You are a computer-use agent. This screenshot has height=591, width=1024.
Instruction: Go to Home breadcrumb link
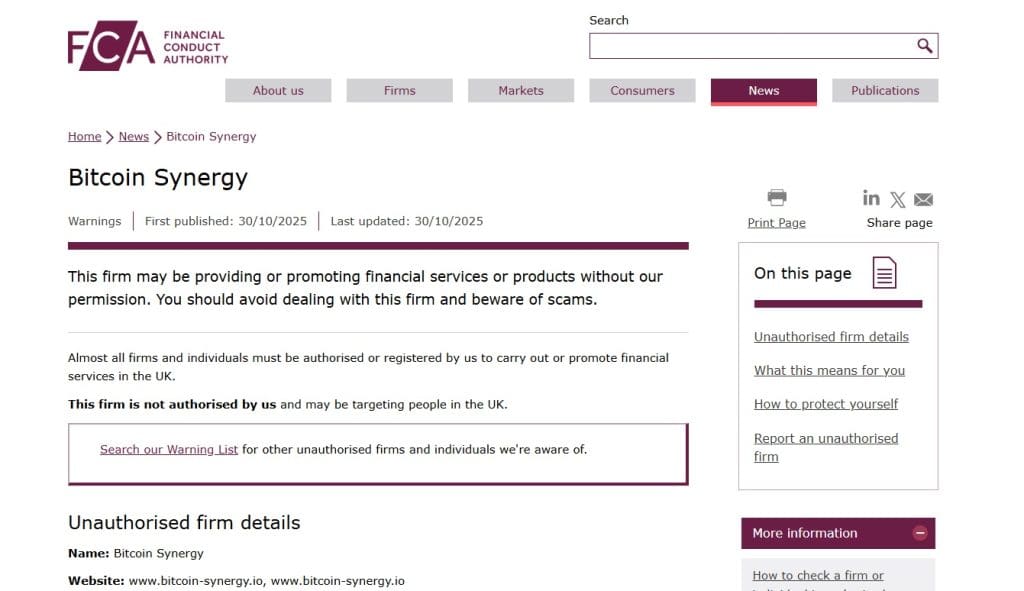[x=84, y=137]
